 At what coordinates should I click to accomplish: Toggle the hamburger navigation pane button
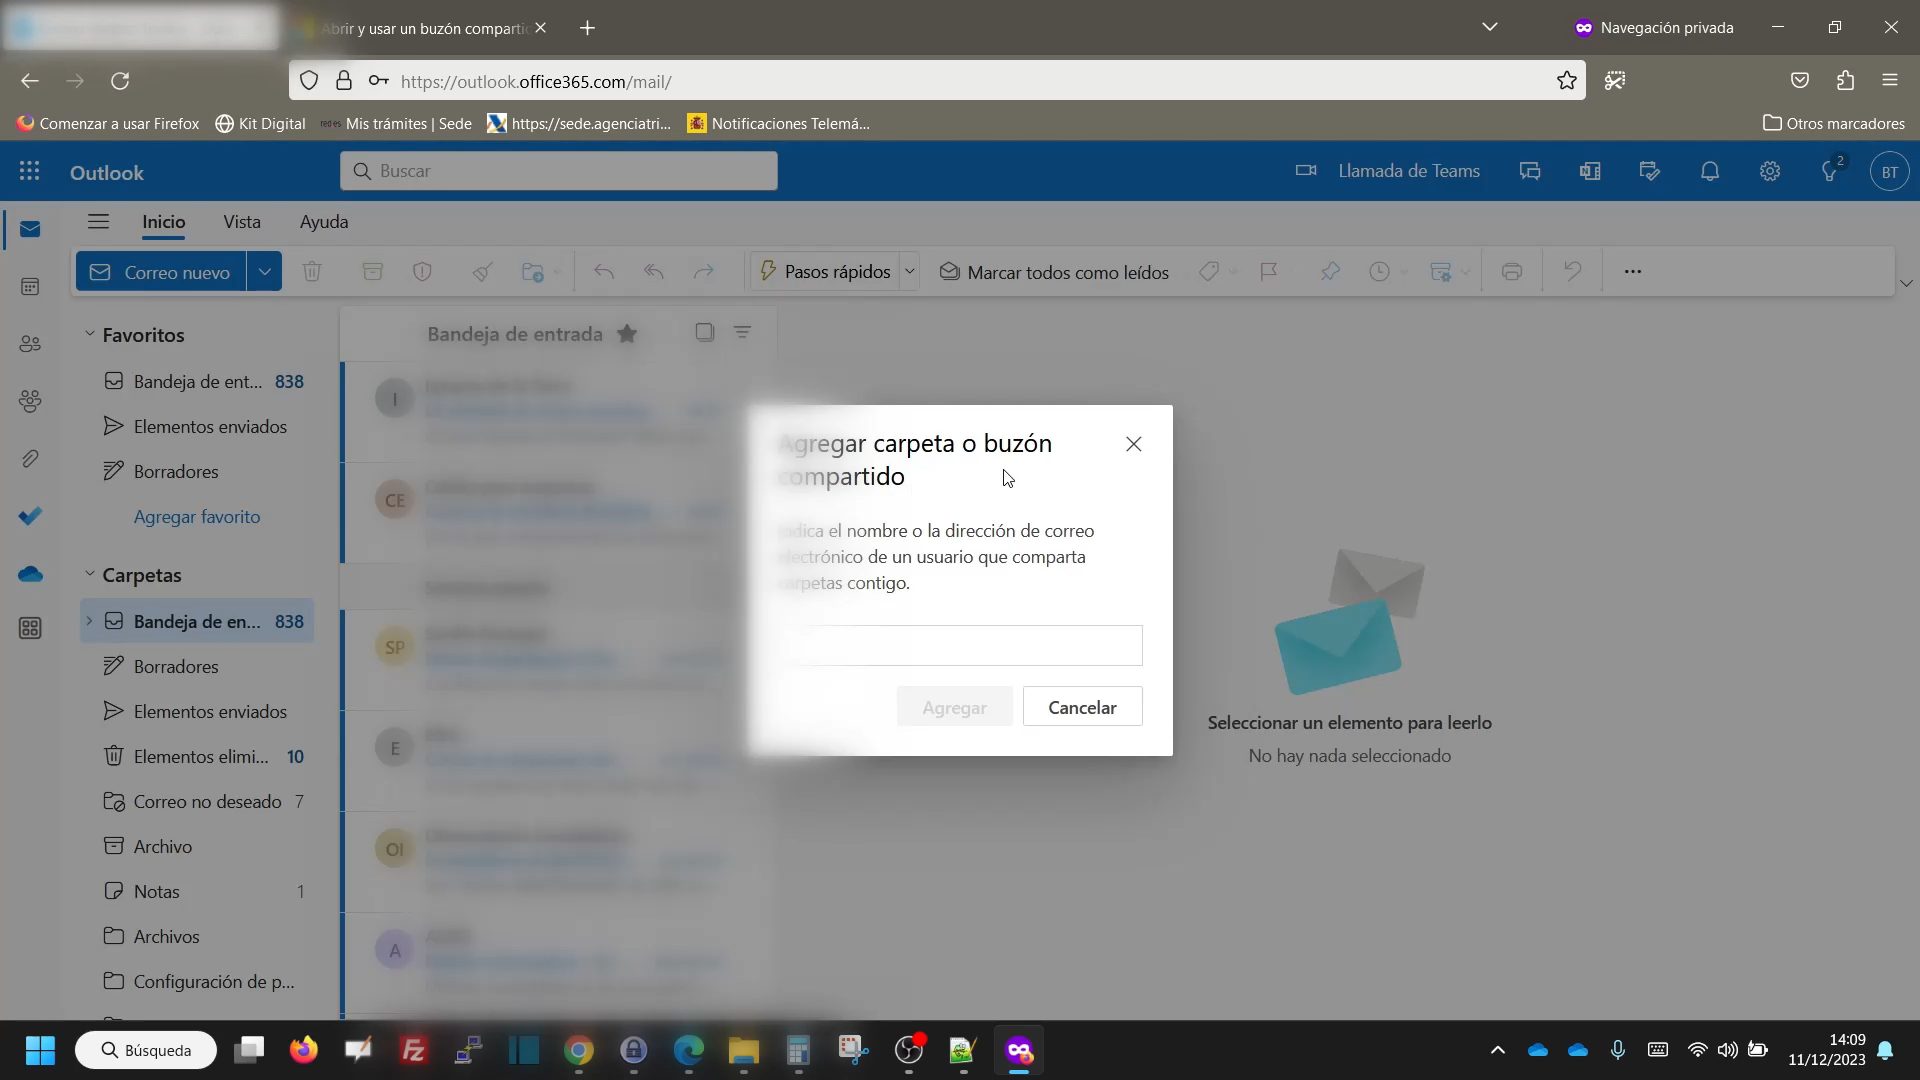tap(98, 222)
